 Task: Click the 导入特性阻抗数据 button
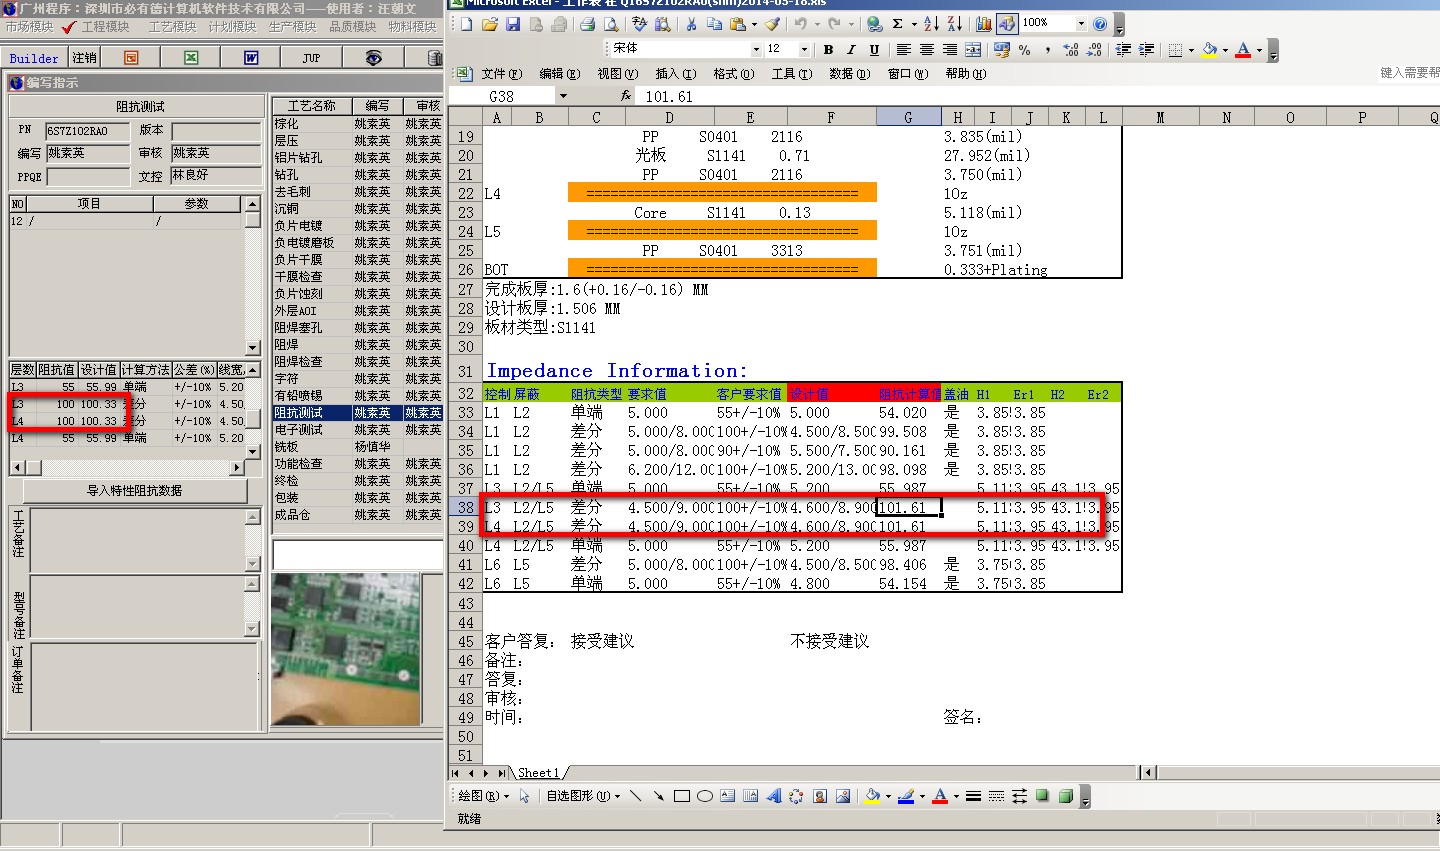coord(135,490)
